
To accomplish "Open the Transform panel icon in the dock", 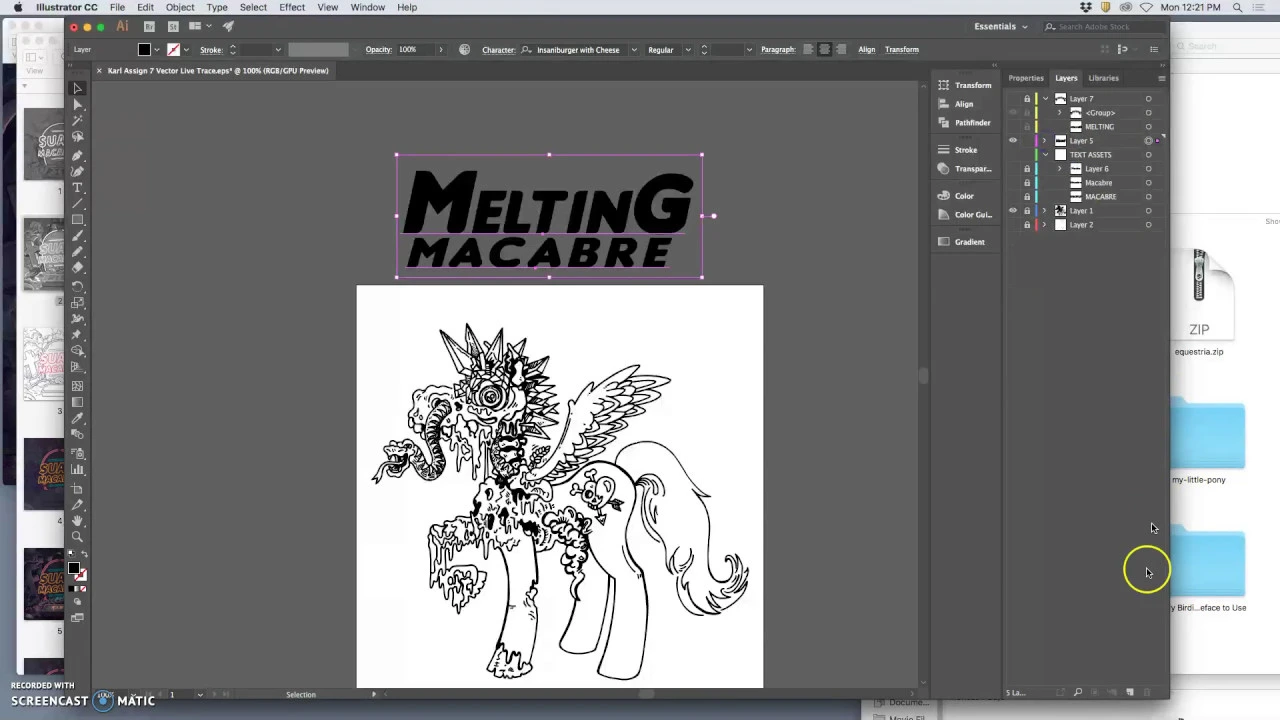I will click(x=943, y=85).
